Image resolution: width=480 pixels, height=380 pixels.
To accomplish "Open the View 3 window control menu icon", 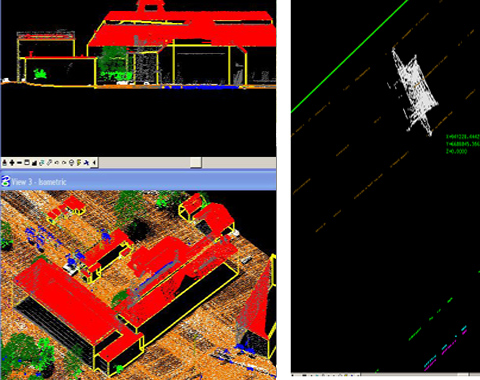I will coord(6,181).
